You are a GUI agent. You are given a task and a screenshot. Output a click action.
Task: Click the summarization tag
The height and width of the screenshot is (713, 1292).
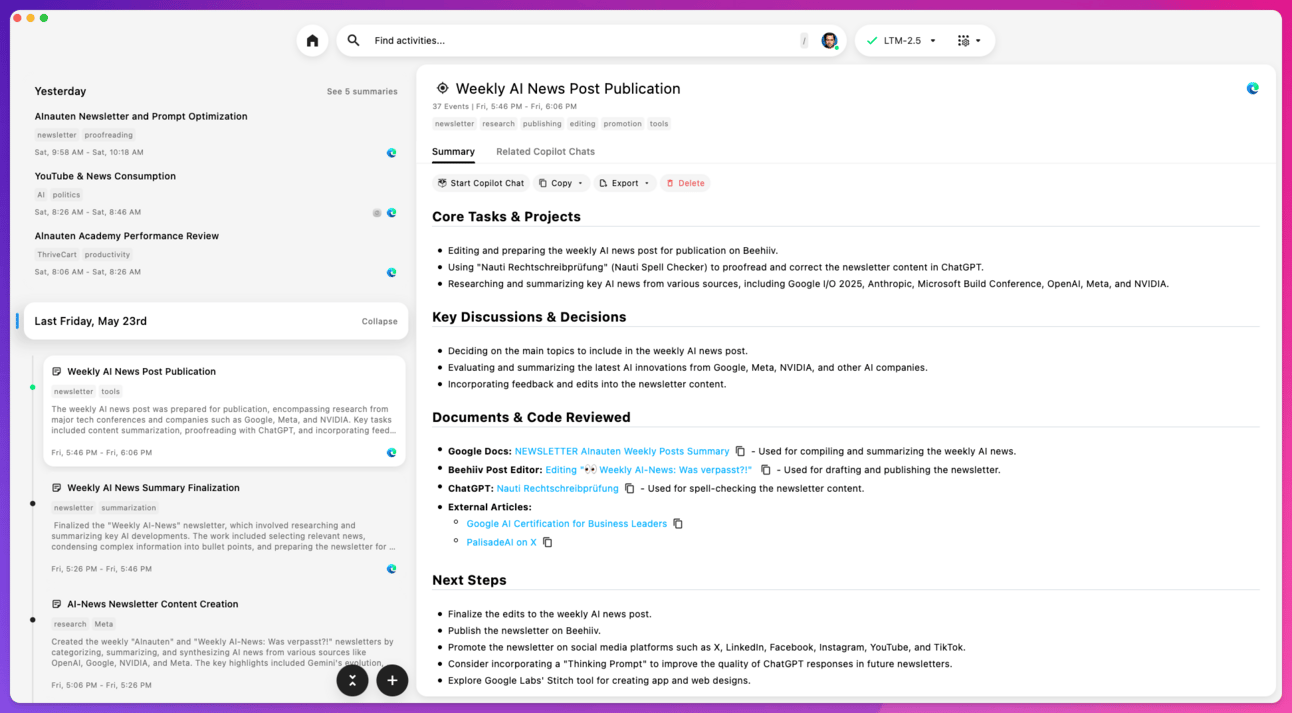tap(128, 508)
